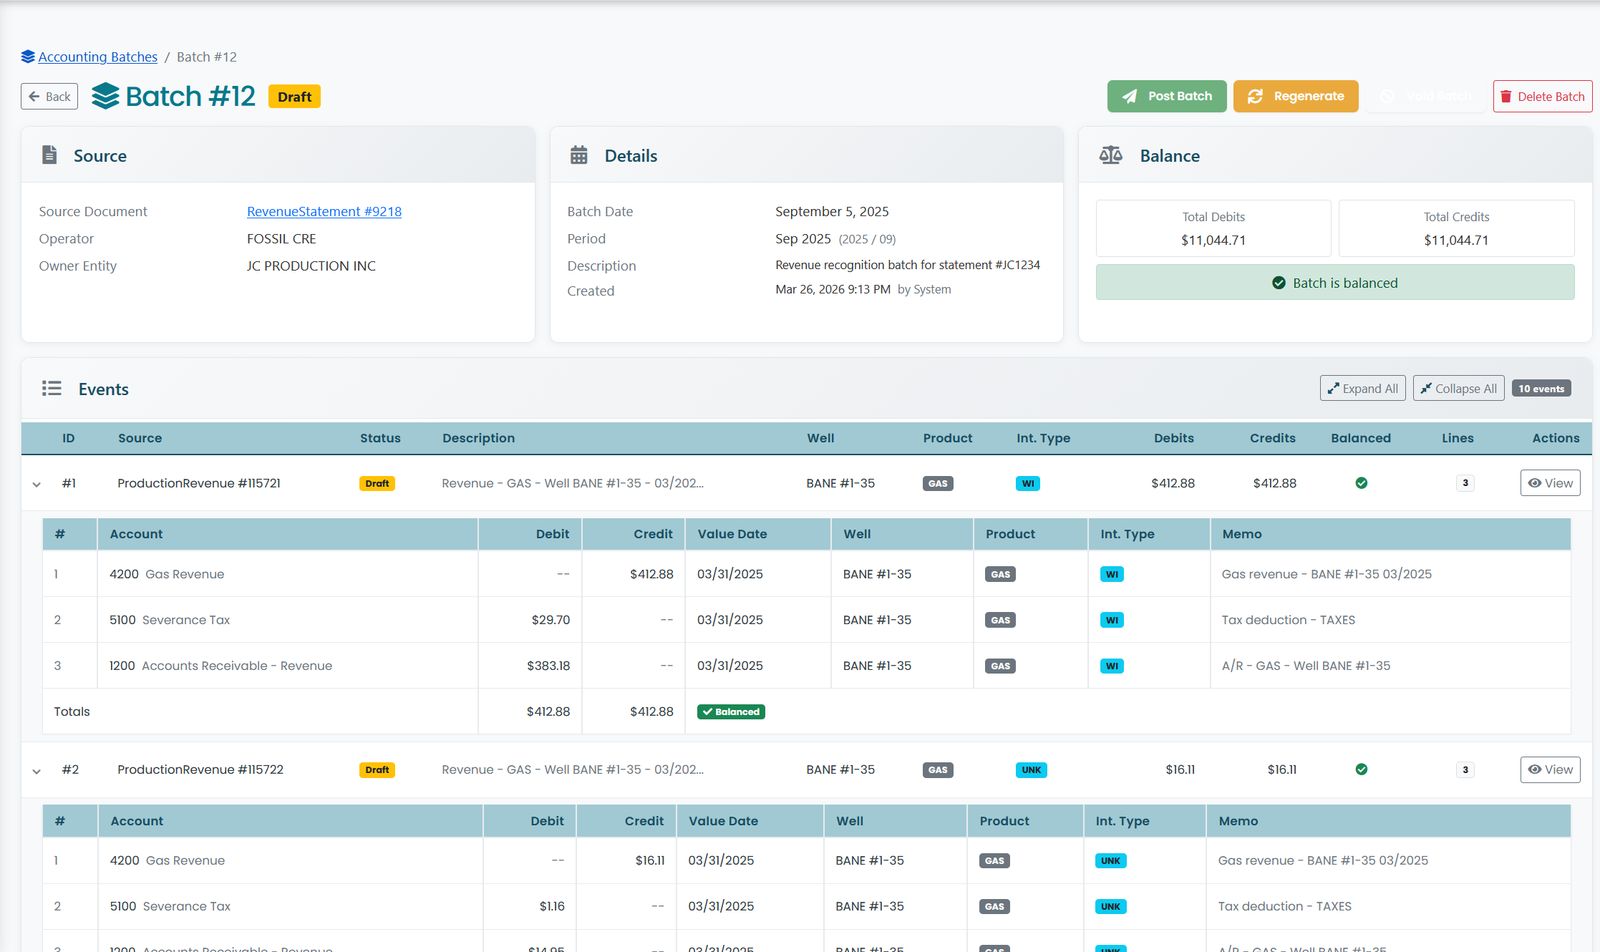
Task: View event #2 ProductionRevenue #115722
Action: click(1550, 769)
